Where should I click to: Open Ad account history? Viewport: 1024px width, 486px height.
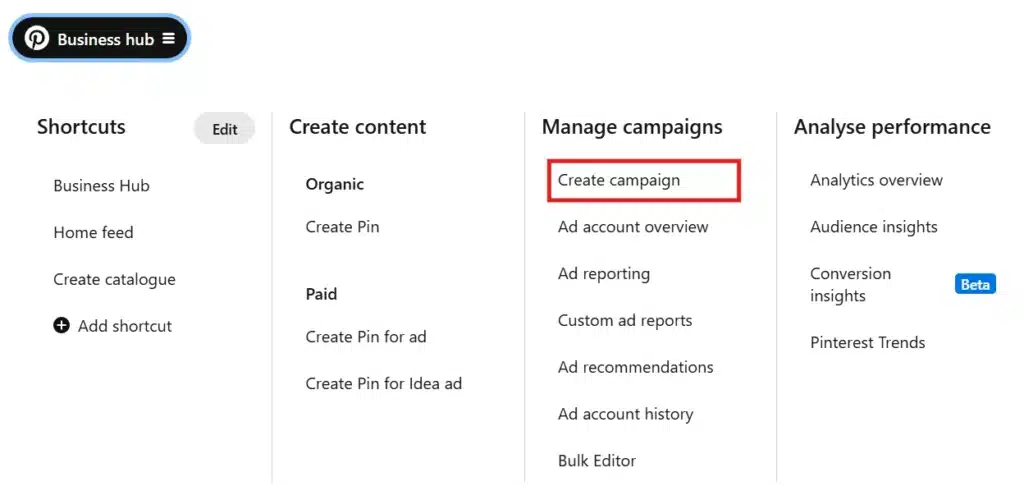point(626,414)
